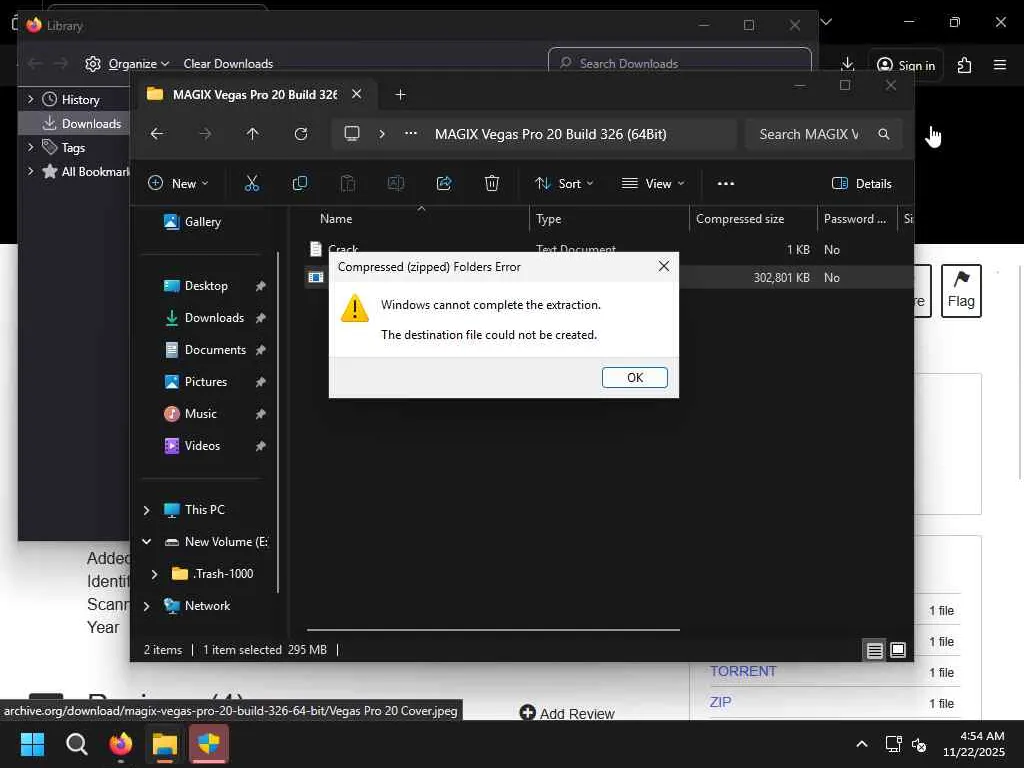Click File Explorer icon in taskbar
The width and height of the screenshot is (1024, 768).
[165, 744]
